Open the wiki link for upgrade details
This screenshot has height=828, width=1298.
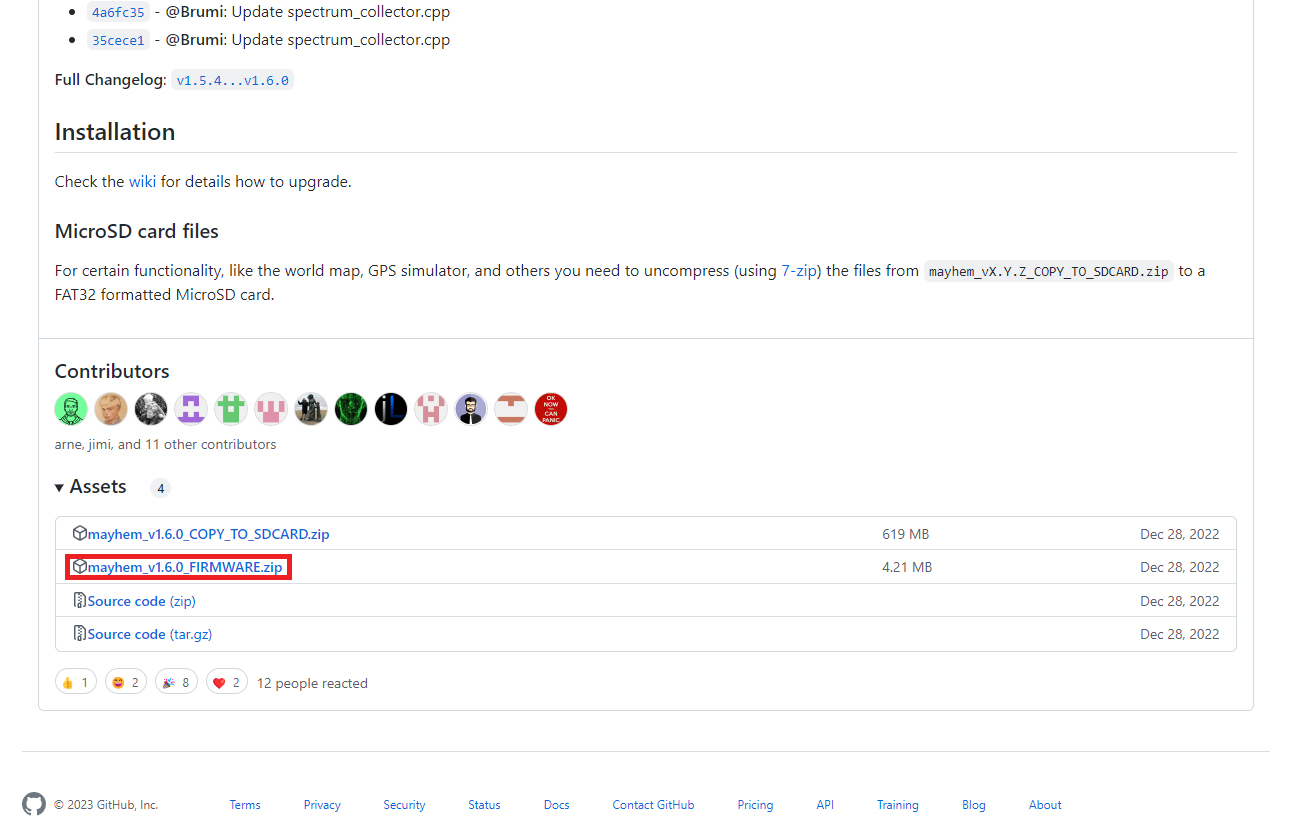tap(142, 182)
